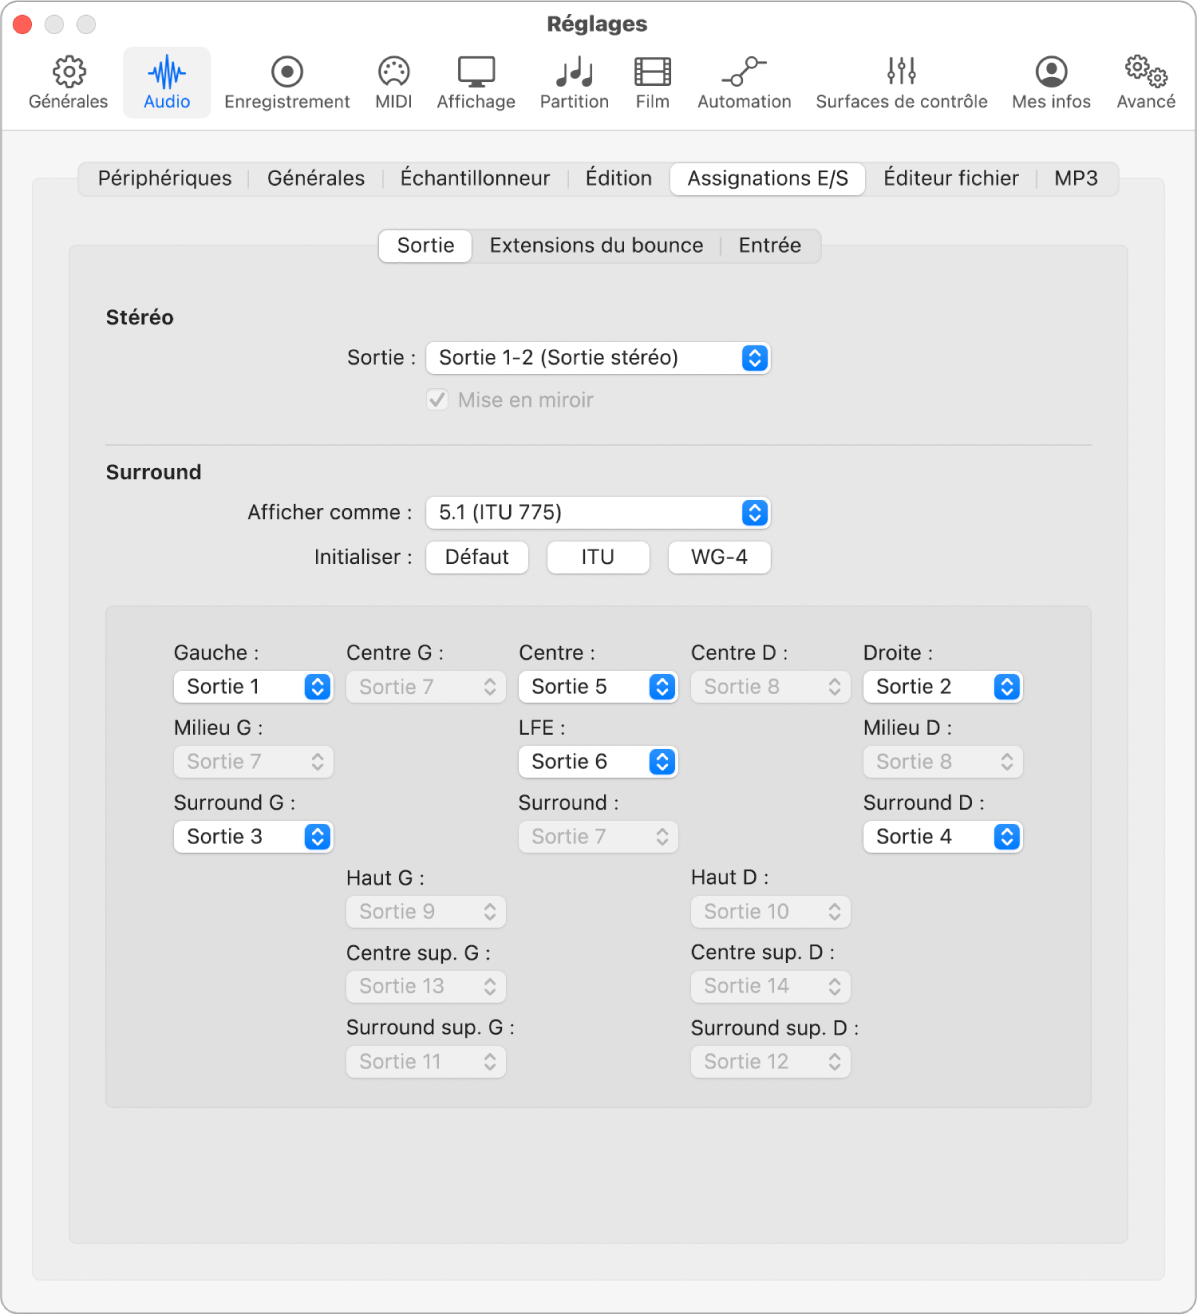The height and width of the screenshot is (1314, 1197).
Task: Open the MIDI settings icon
Action: click(x=393, y=81)
